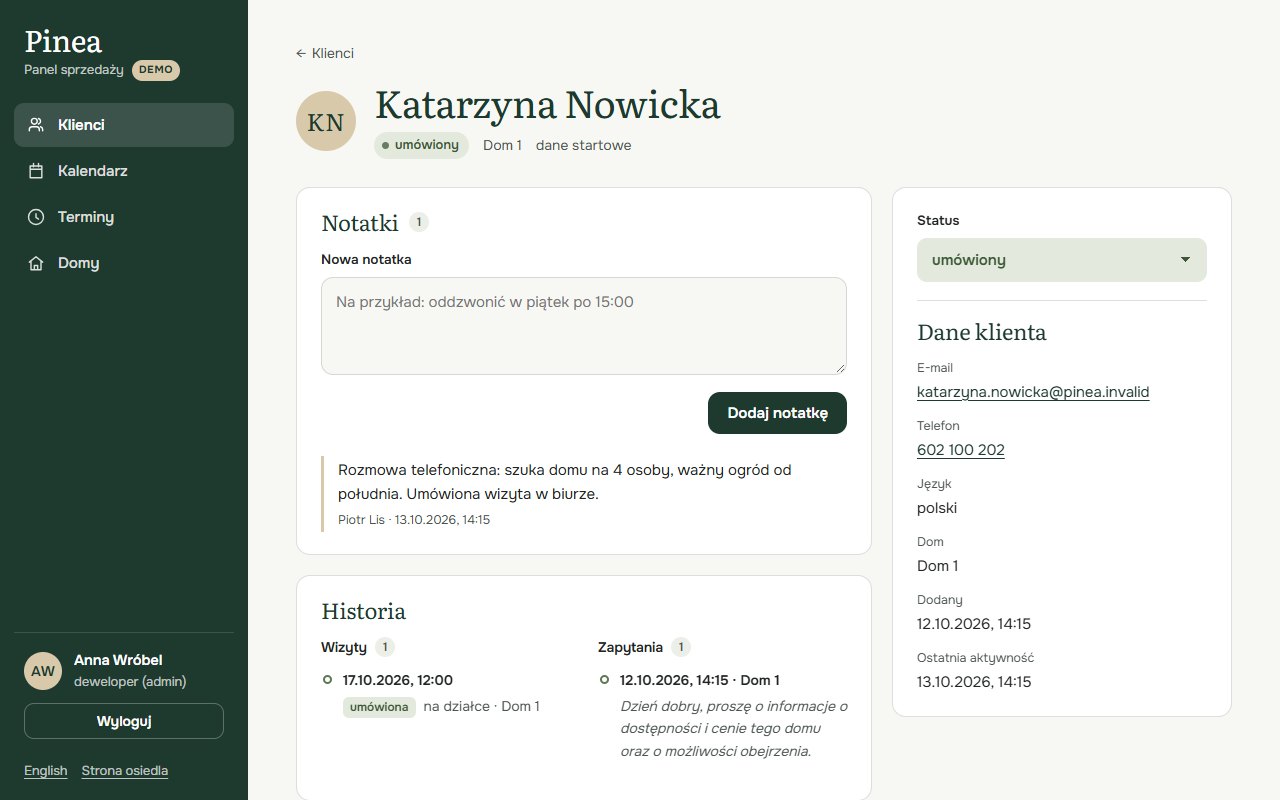
Task: Click the Notatki count badge
Action: pos(419,222)
